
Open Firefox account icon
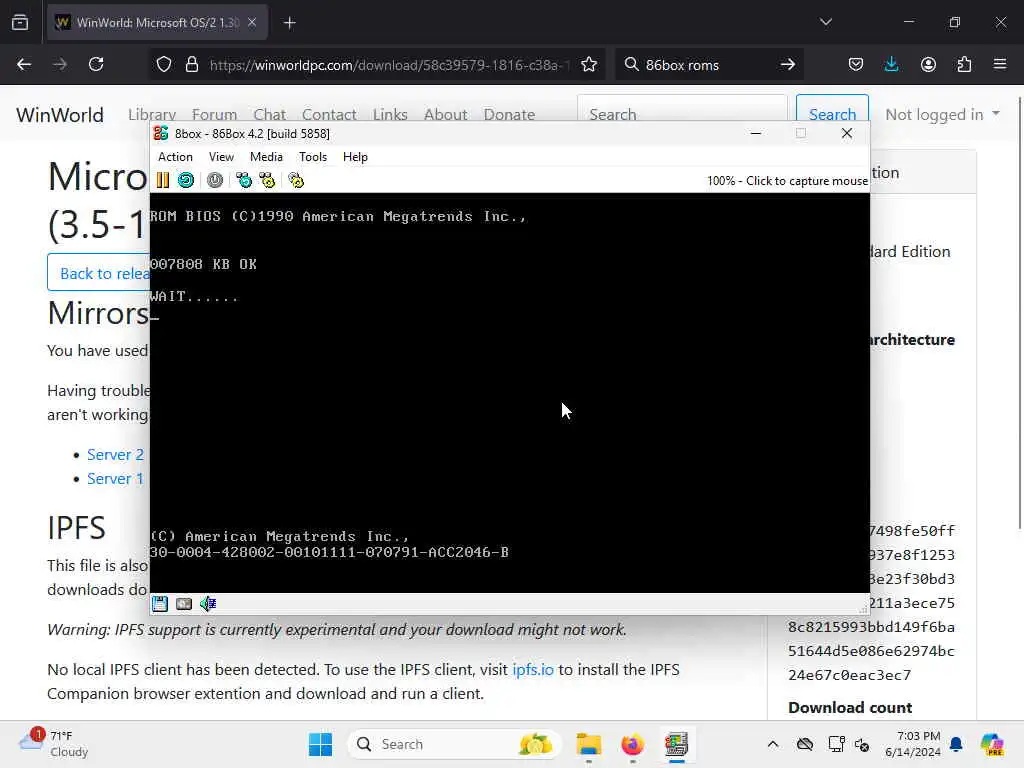[x=928, y=65]
